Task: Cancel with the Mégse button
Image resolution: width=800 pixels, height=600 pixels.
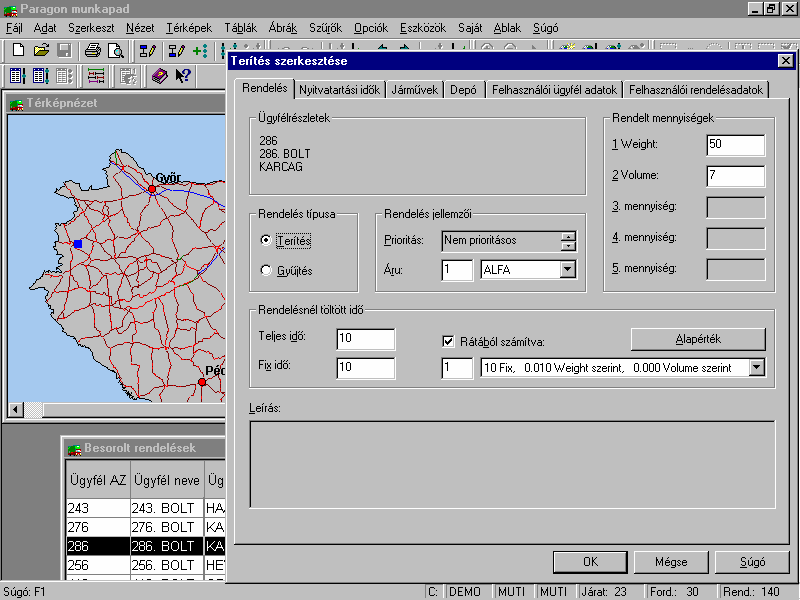Action: (x=671, y=562)
